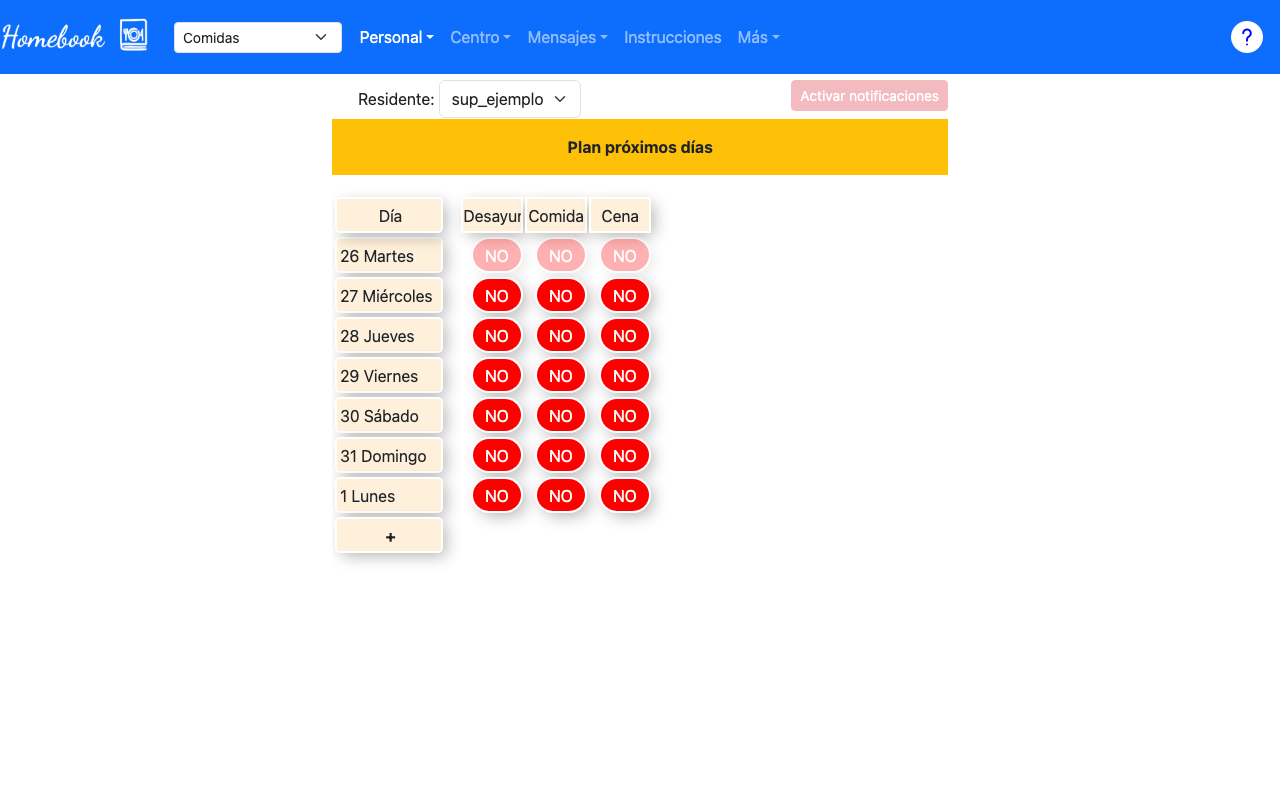Toggle Desayuno NO for 29 Viernes
The height and width of the screenshot is (800, 1280).
point(497,376)
